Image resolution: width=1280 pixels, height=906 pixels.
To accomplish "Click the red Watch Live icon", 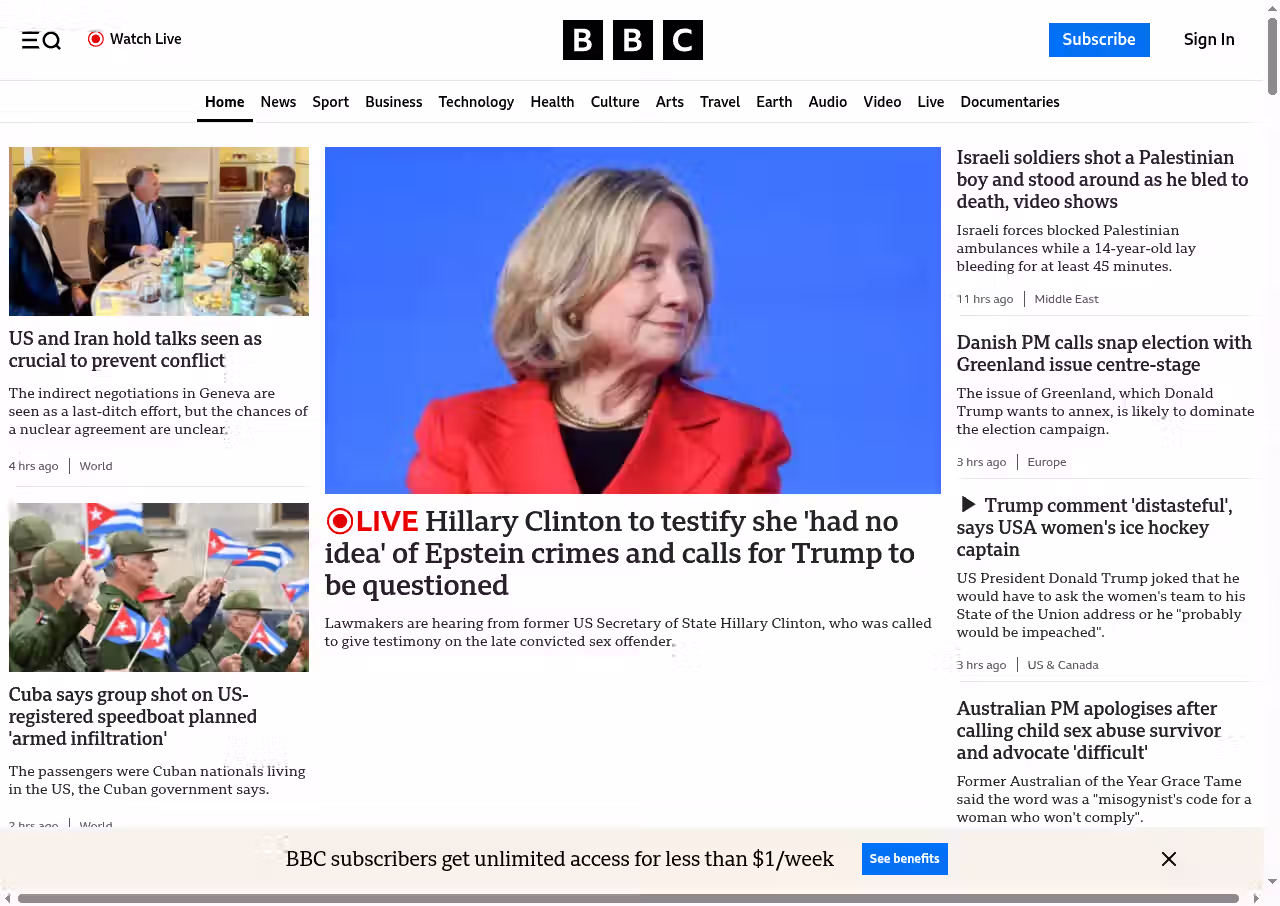I will pyautogui.click(x=96, y=39).
